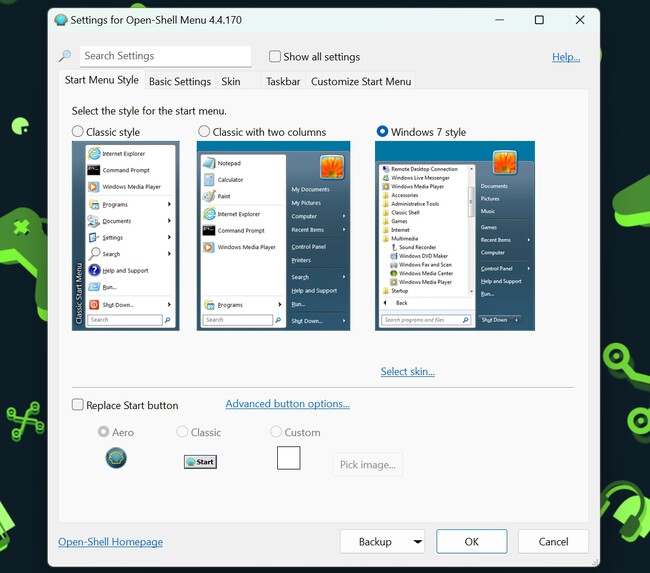The image size is (650, 573).
Task: Focus the Search Settings input field
Action: click(x=165, y=56)
